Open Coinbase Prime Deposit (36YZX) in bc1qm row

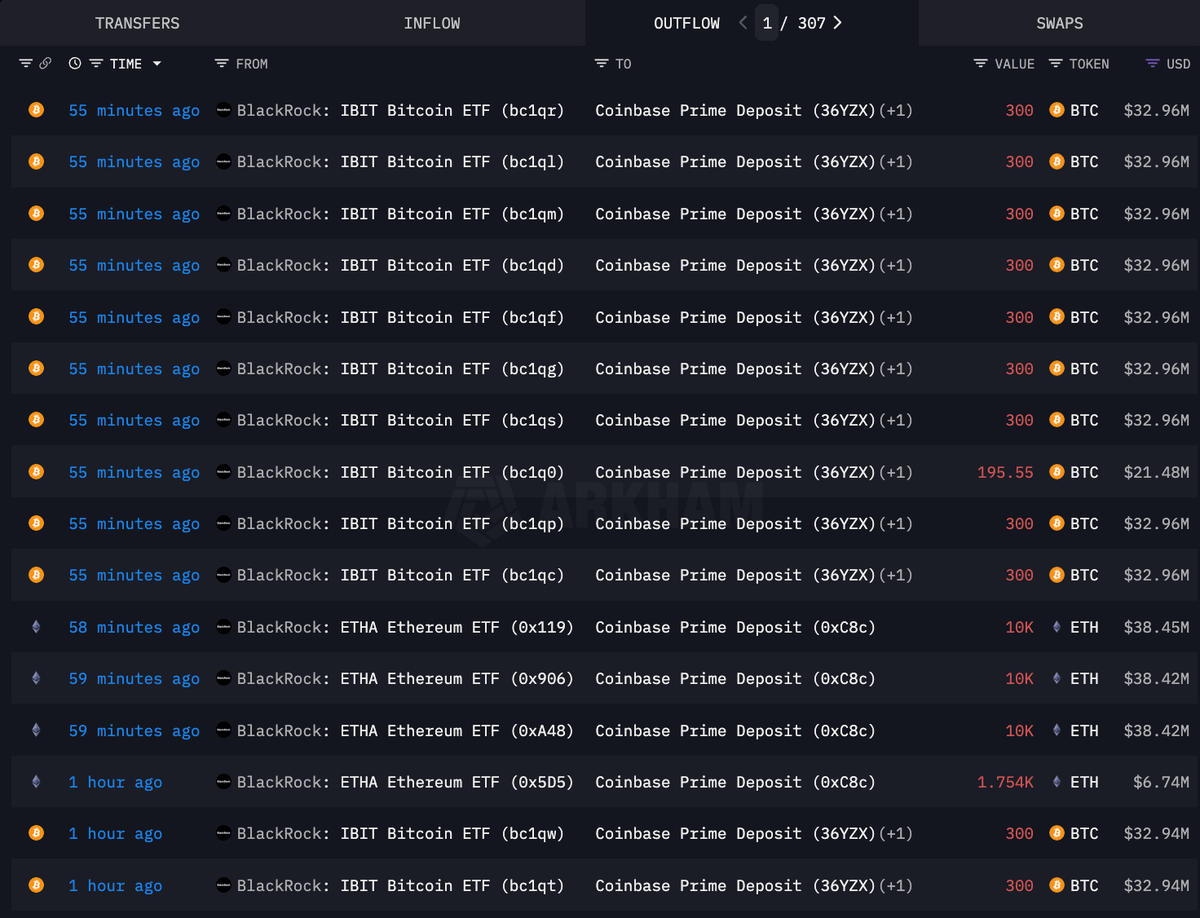click(735, 214)
